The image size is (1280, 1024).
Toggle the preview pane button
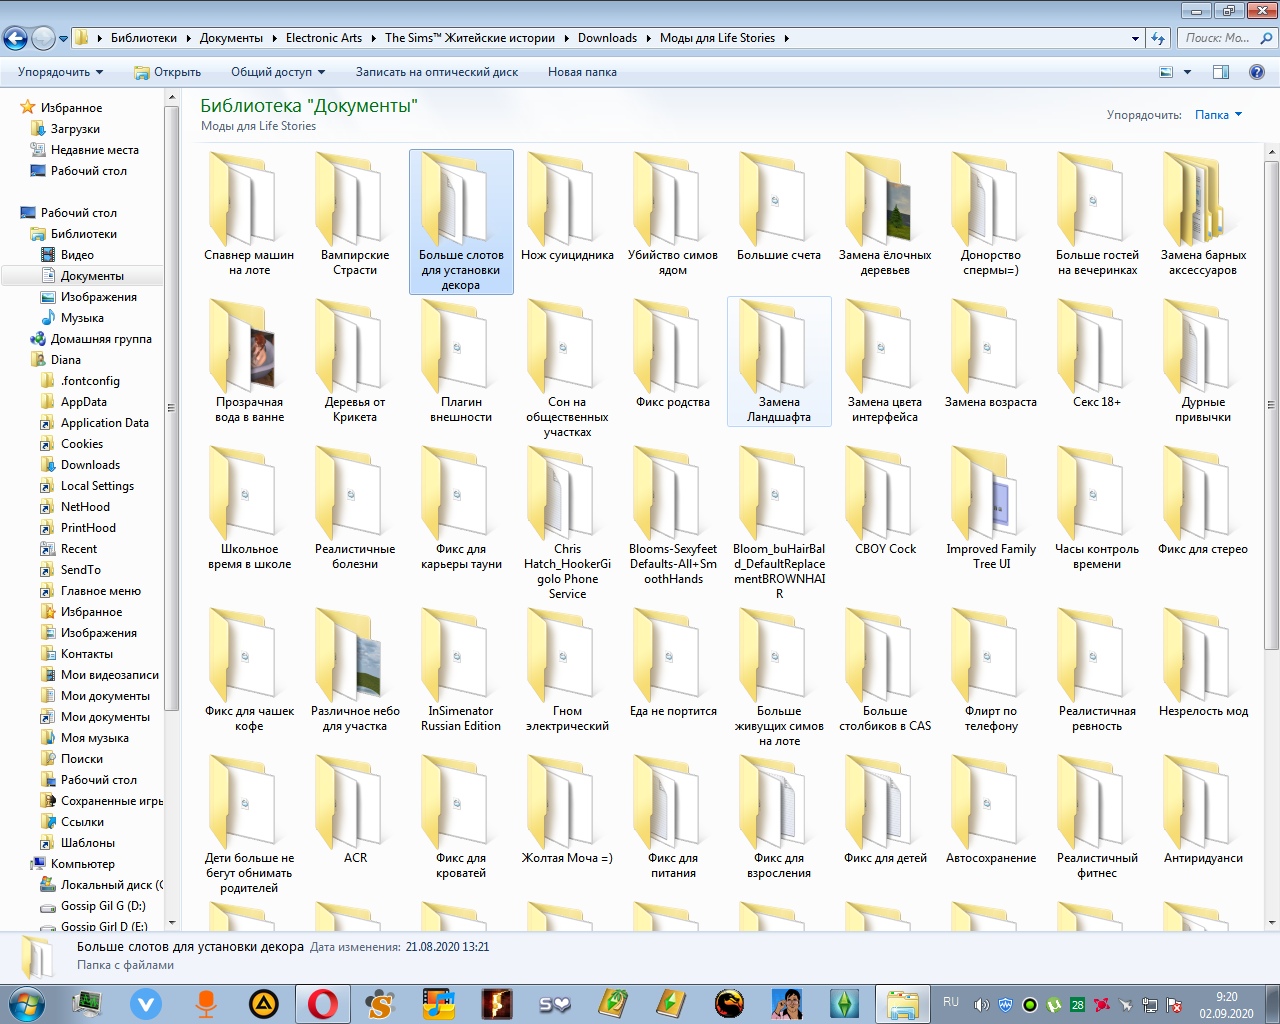(x=1221, y=72)
